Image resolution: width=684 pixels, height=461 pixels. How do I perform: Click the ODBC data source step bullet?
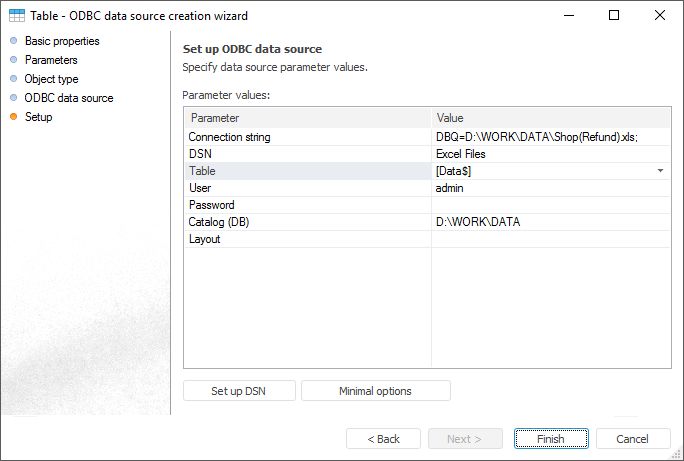14,98
